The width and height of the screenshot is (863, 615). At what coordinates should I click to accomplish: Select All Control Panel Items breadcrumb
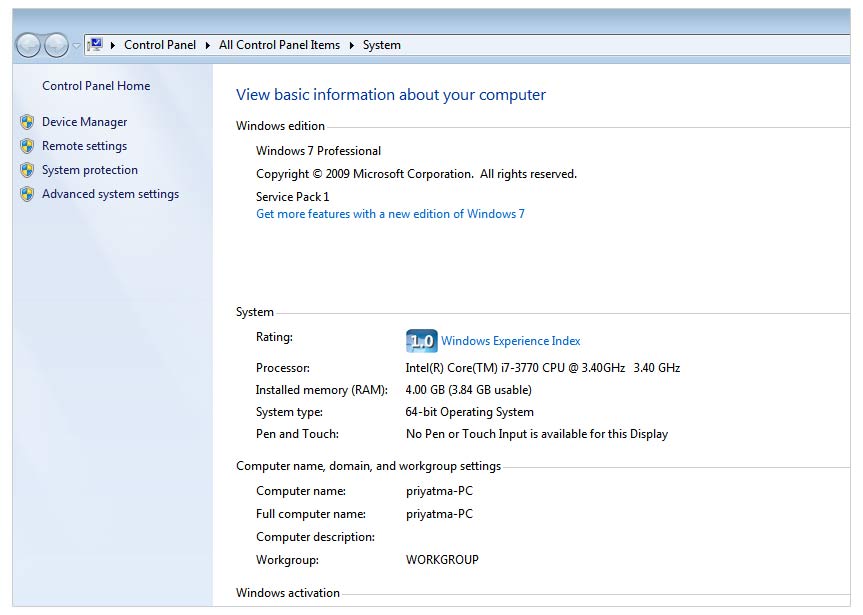pos(279,45)
